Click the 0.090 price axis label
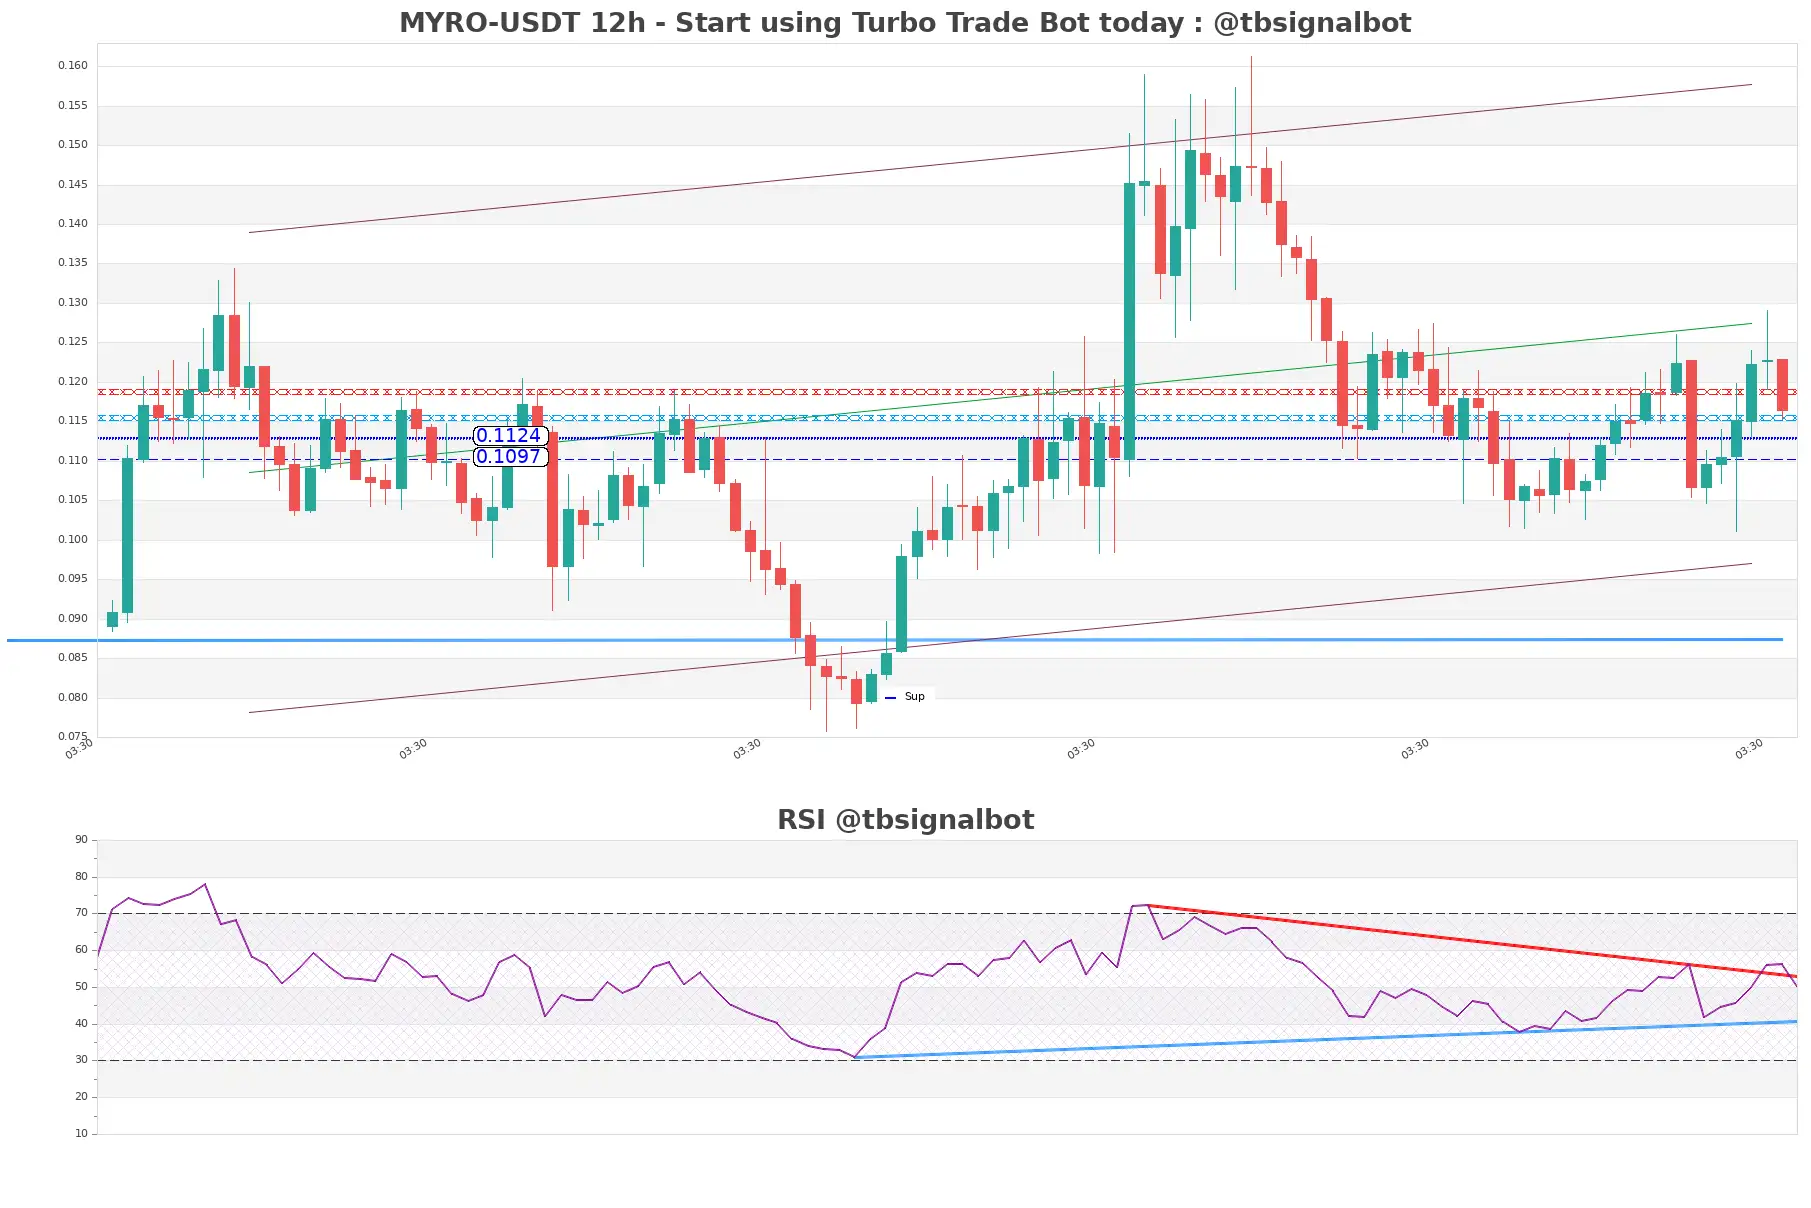This screenshot has height=1208, width=1811. pyautogui.click(x=73, y=618)
